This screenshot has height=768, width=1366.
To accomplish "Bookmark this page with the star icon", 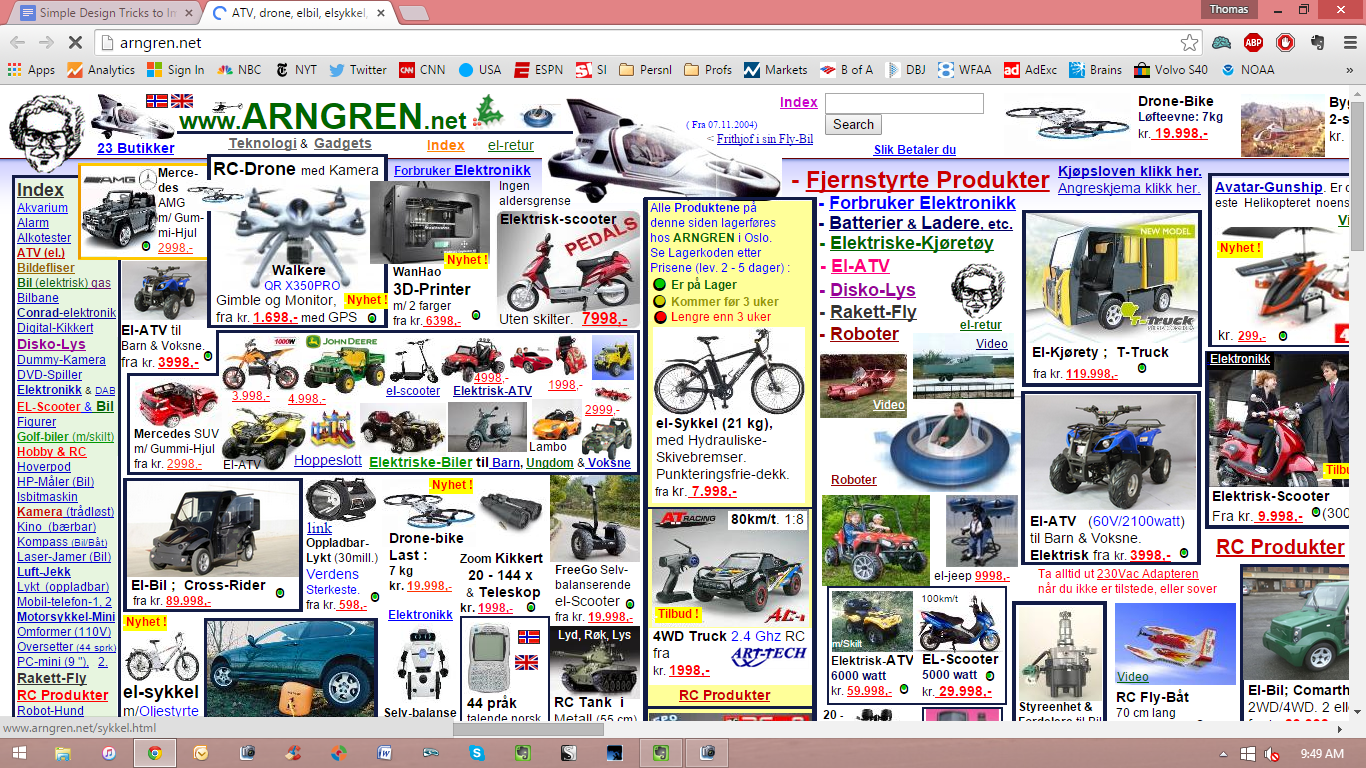I will pos(1189,42).
